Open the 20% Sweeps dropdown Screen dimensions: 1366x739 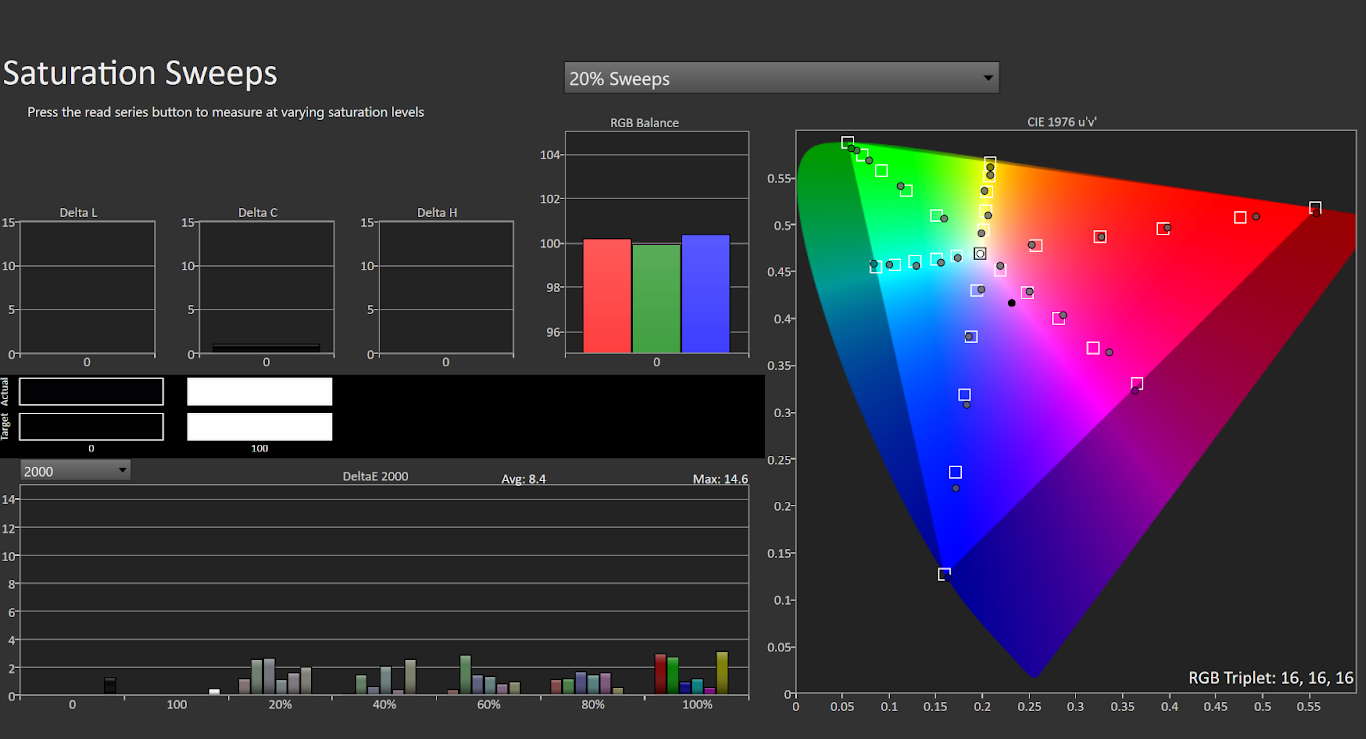pyautogui.click(x=781, y=78)
